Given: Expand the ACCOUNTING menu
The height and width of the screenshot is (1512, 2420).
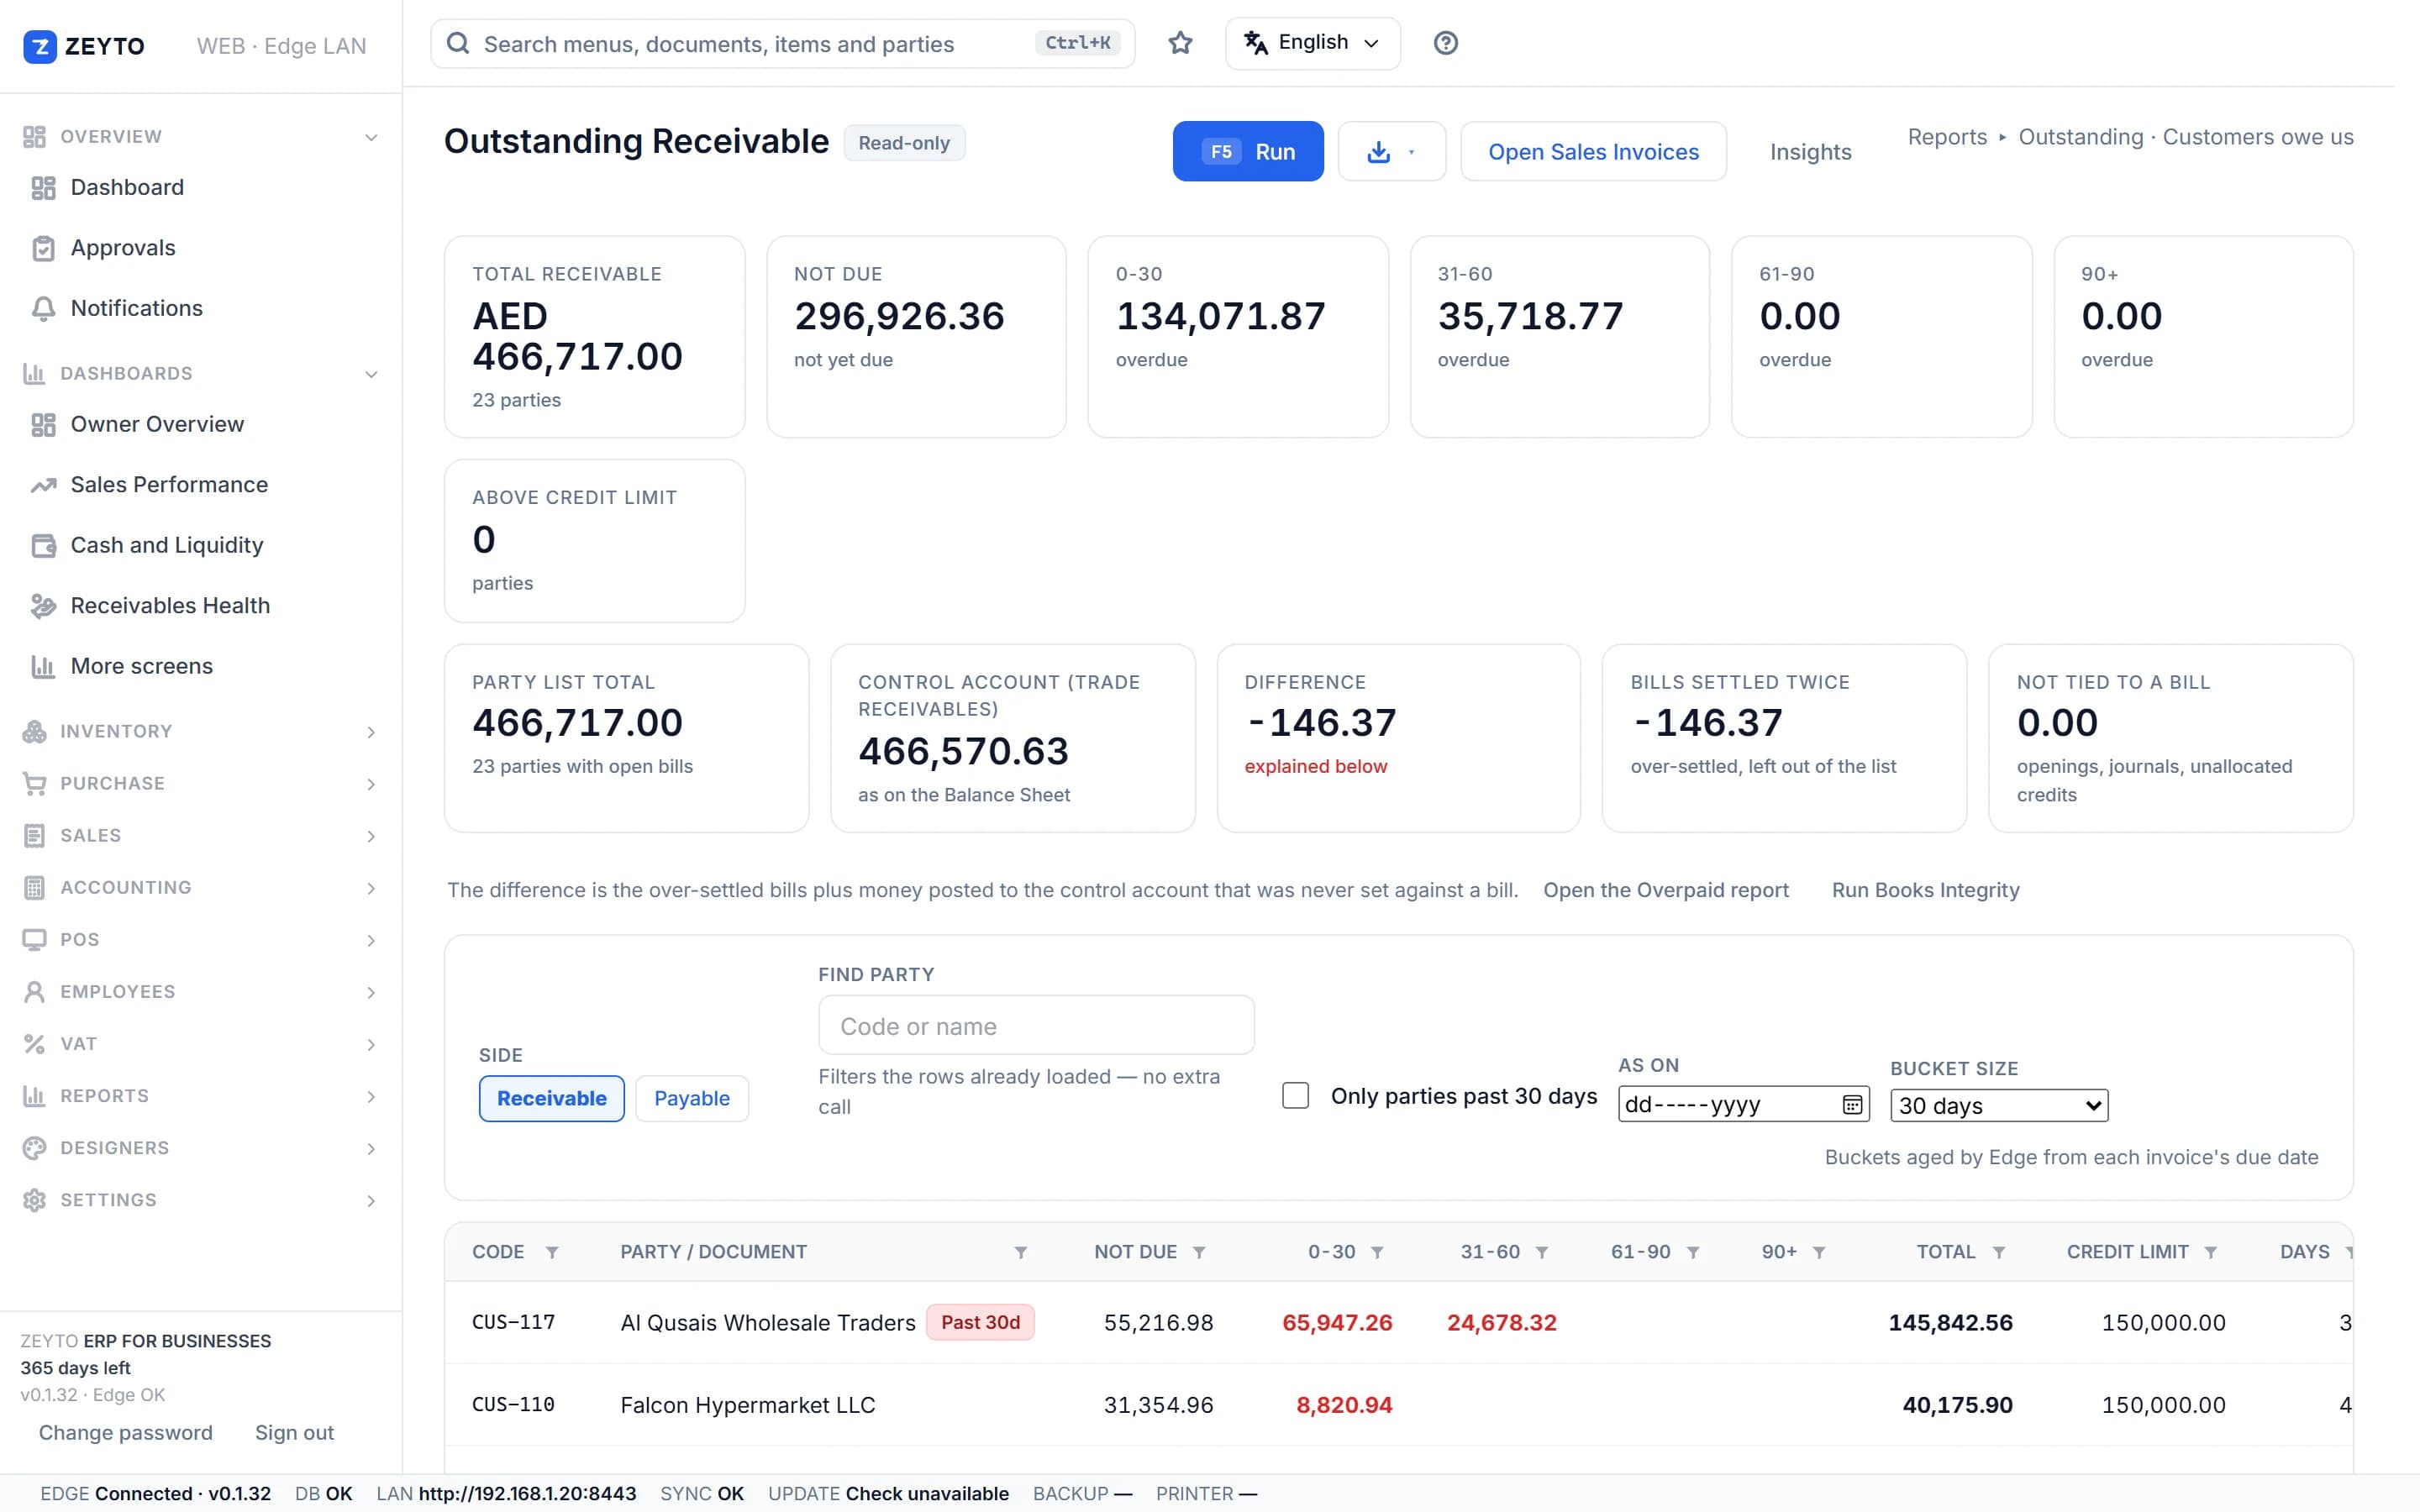Looking at the screenshot, I should tap(200, 888).
